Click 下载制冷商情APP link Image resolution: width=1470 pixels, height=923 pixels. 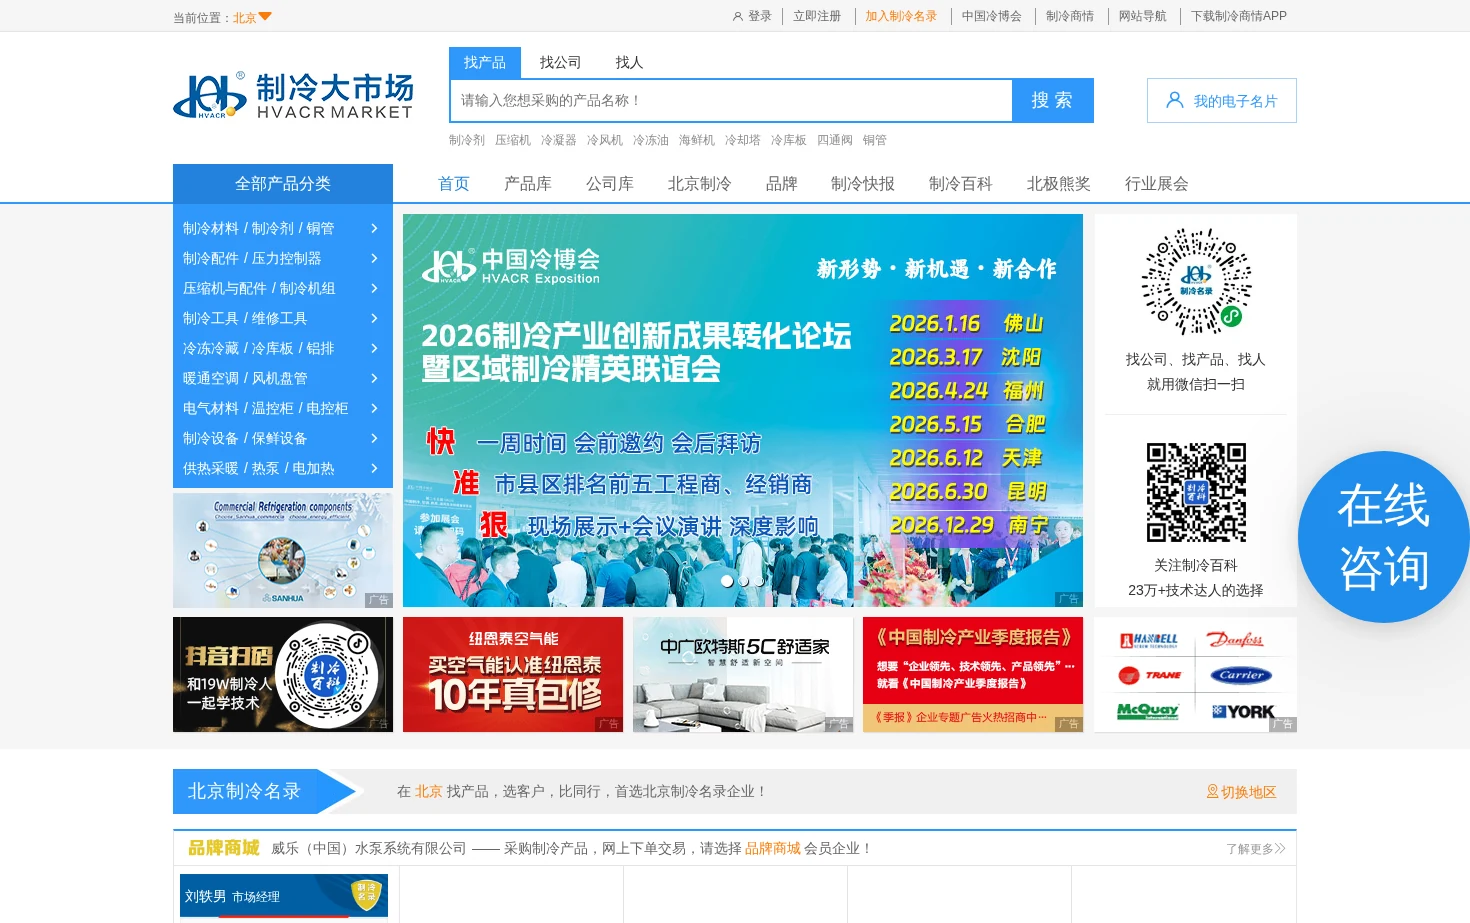[x=1239, y=16]
